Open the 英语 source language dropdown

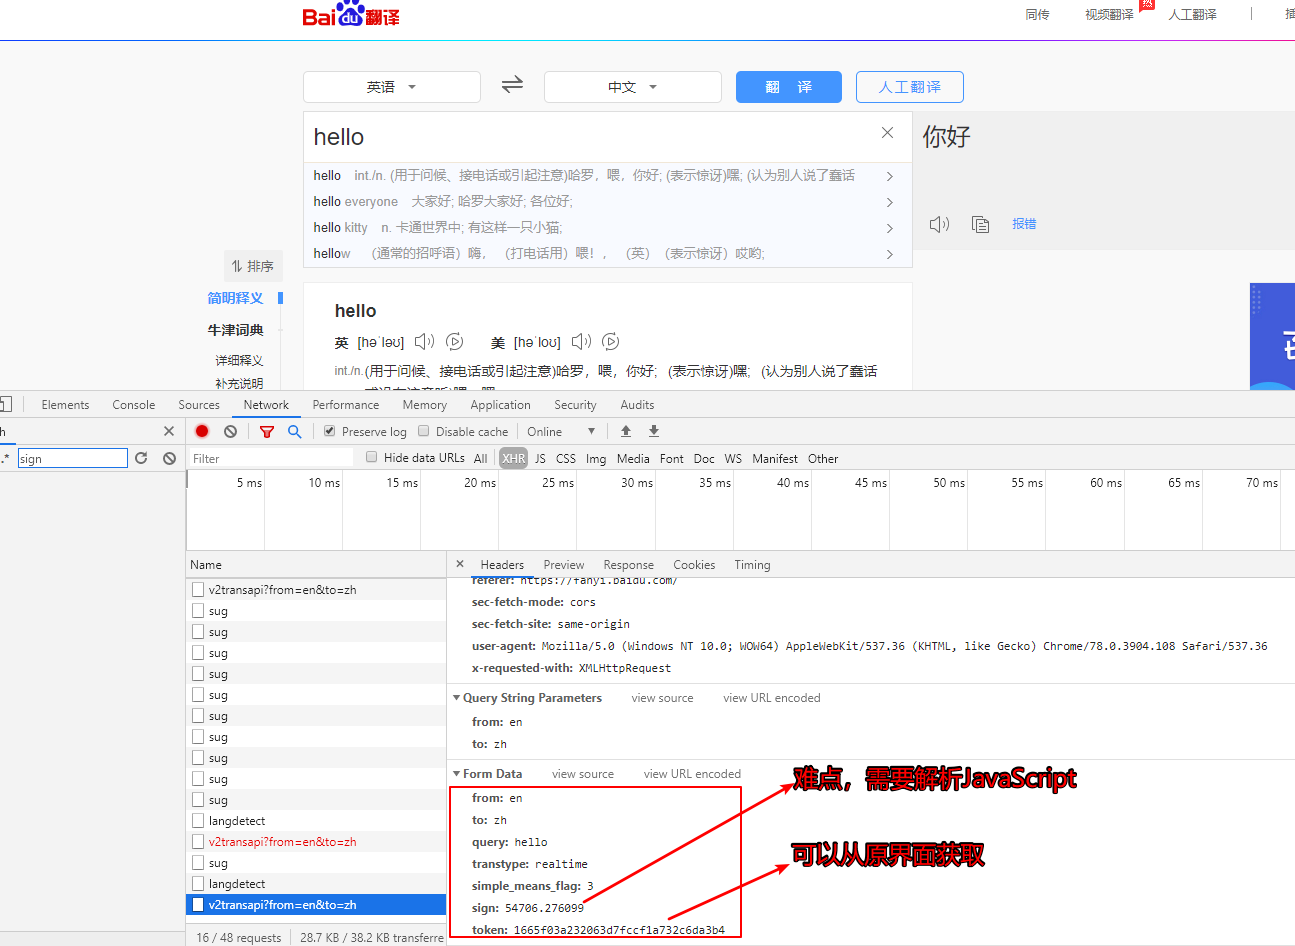[391, 87]
